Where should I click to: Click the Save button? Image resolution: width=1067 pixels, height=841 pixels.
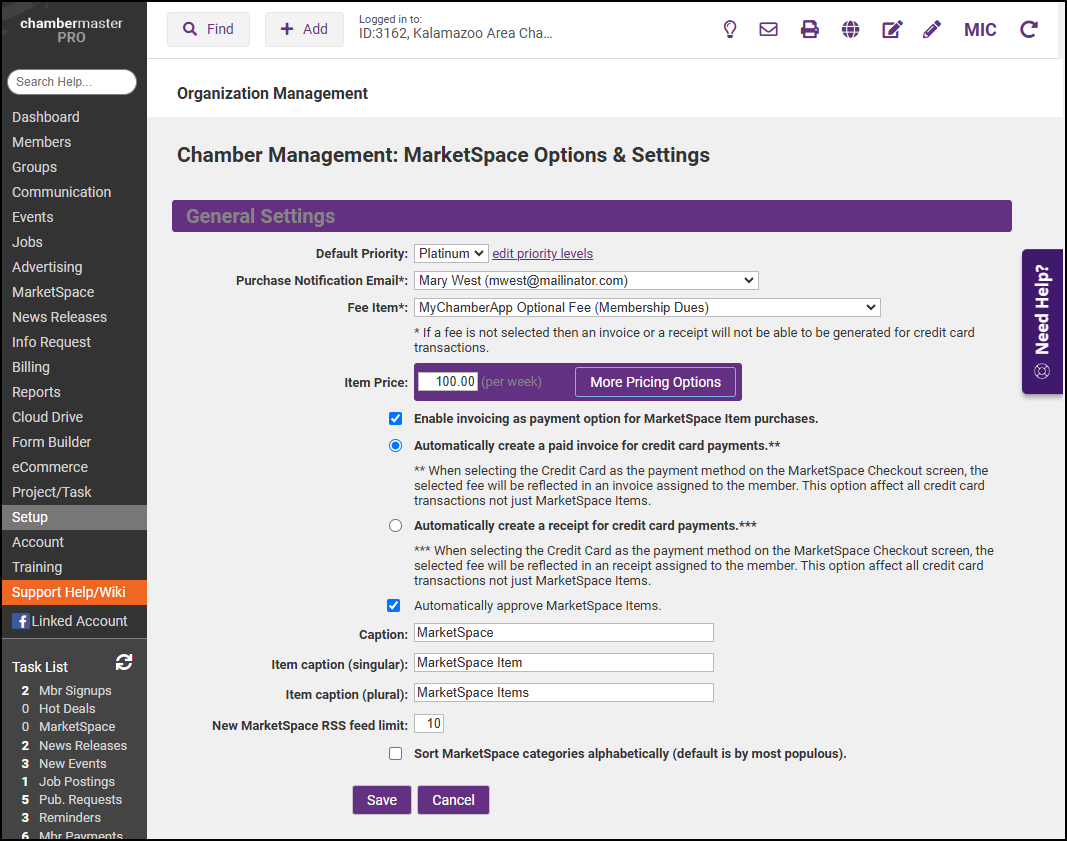(381, 800)
